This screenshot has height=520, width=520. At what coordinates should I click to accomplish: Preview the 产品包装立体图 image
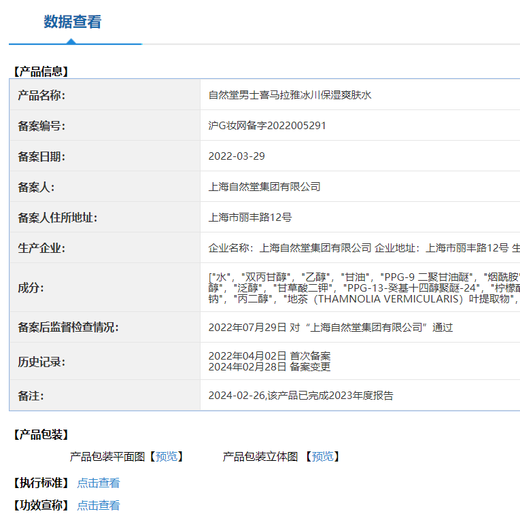coord(323,456)
